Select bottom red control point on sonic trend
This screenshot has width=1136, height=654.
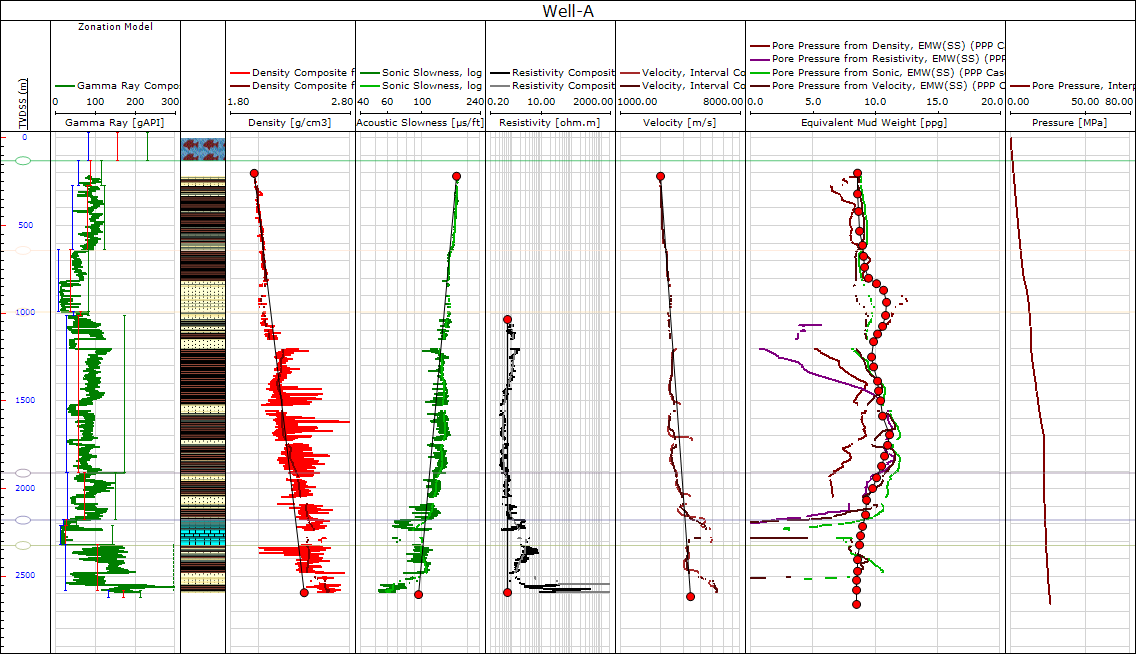click(418, 594)
